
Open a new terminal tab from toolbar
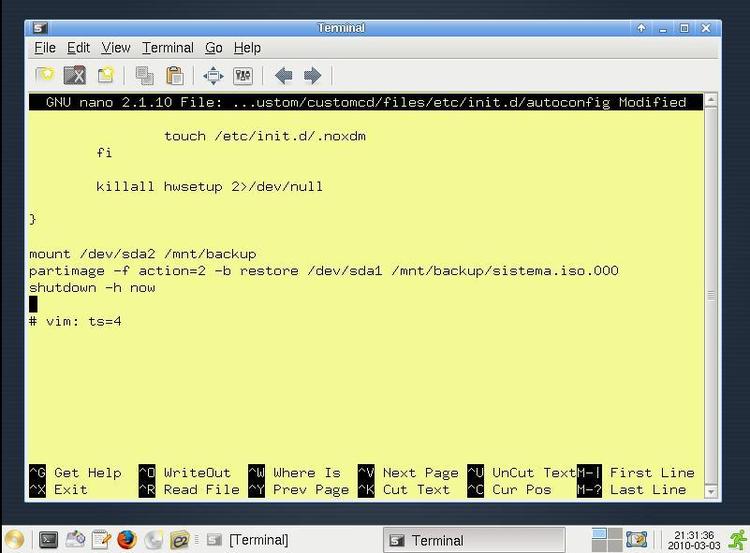44,76
